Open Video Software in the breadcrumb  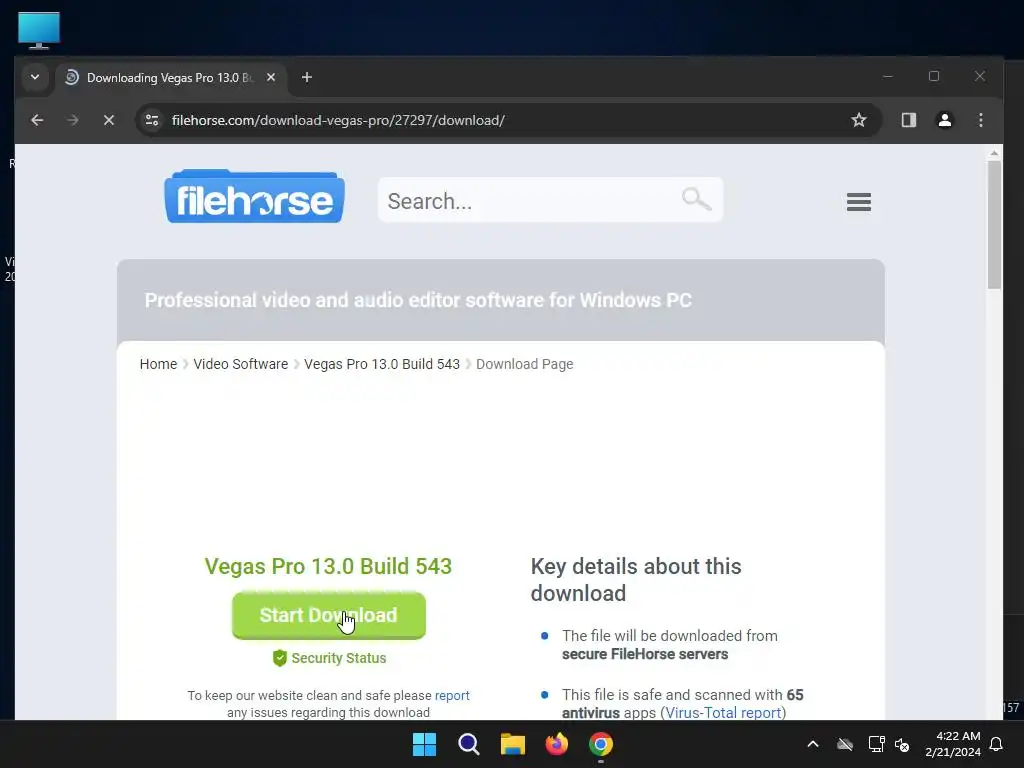[240, 364]
